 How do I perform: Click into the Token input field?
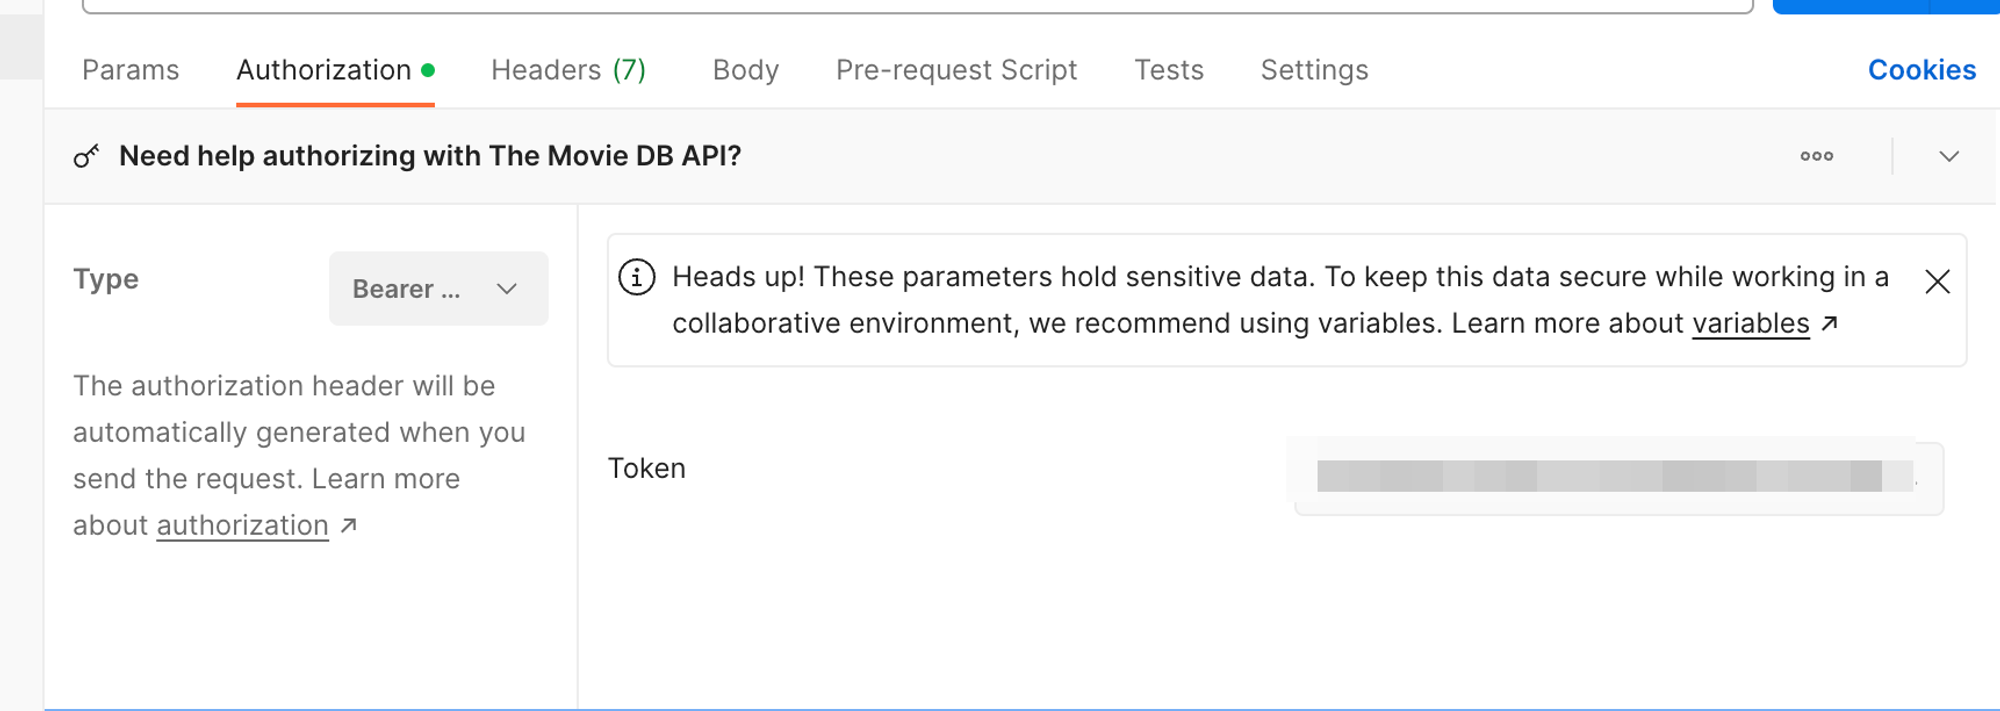coord(1617,477)
